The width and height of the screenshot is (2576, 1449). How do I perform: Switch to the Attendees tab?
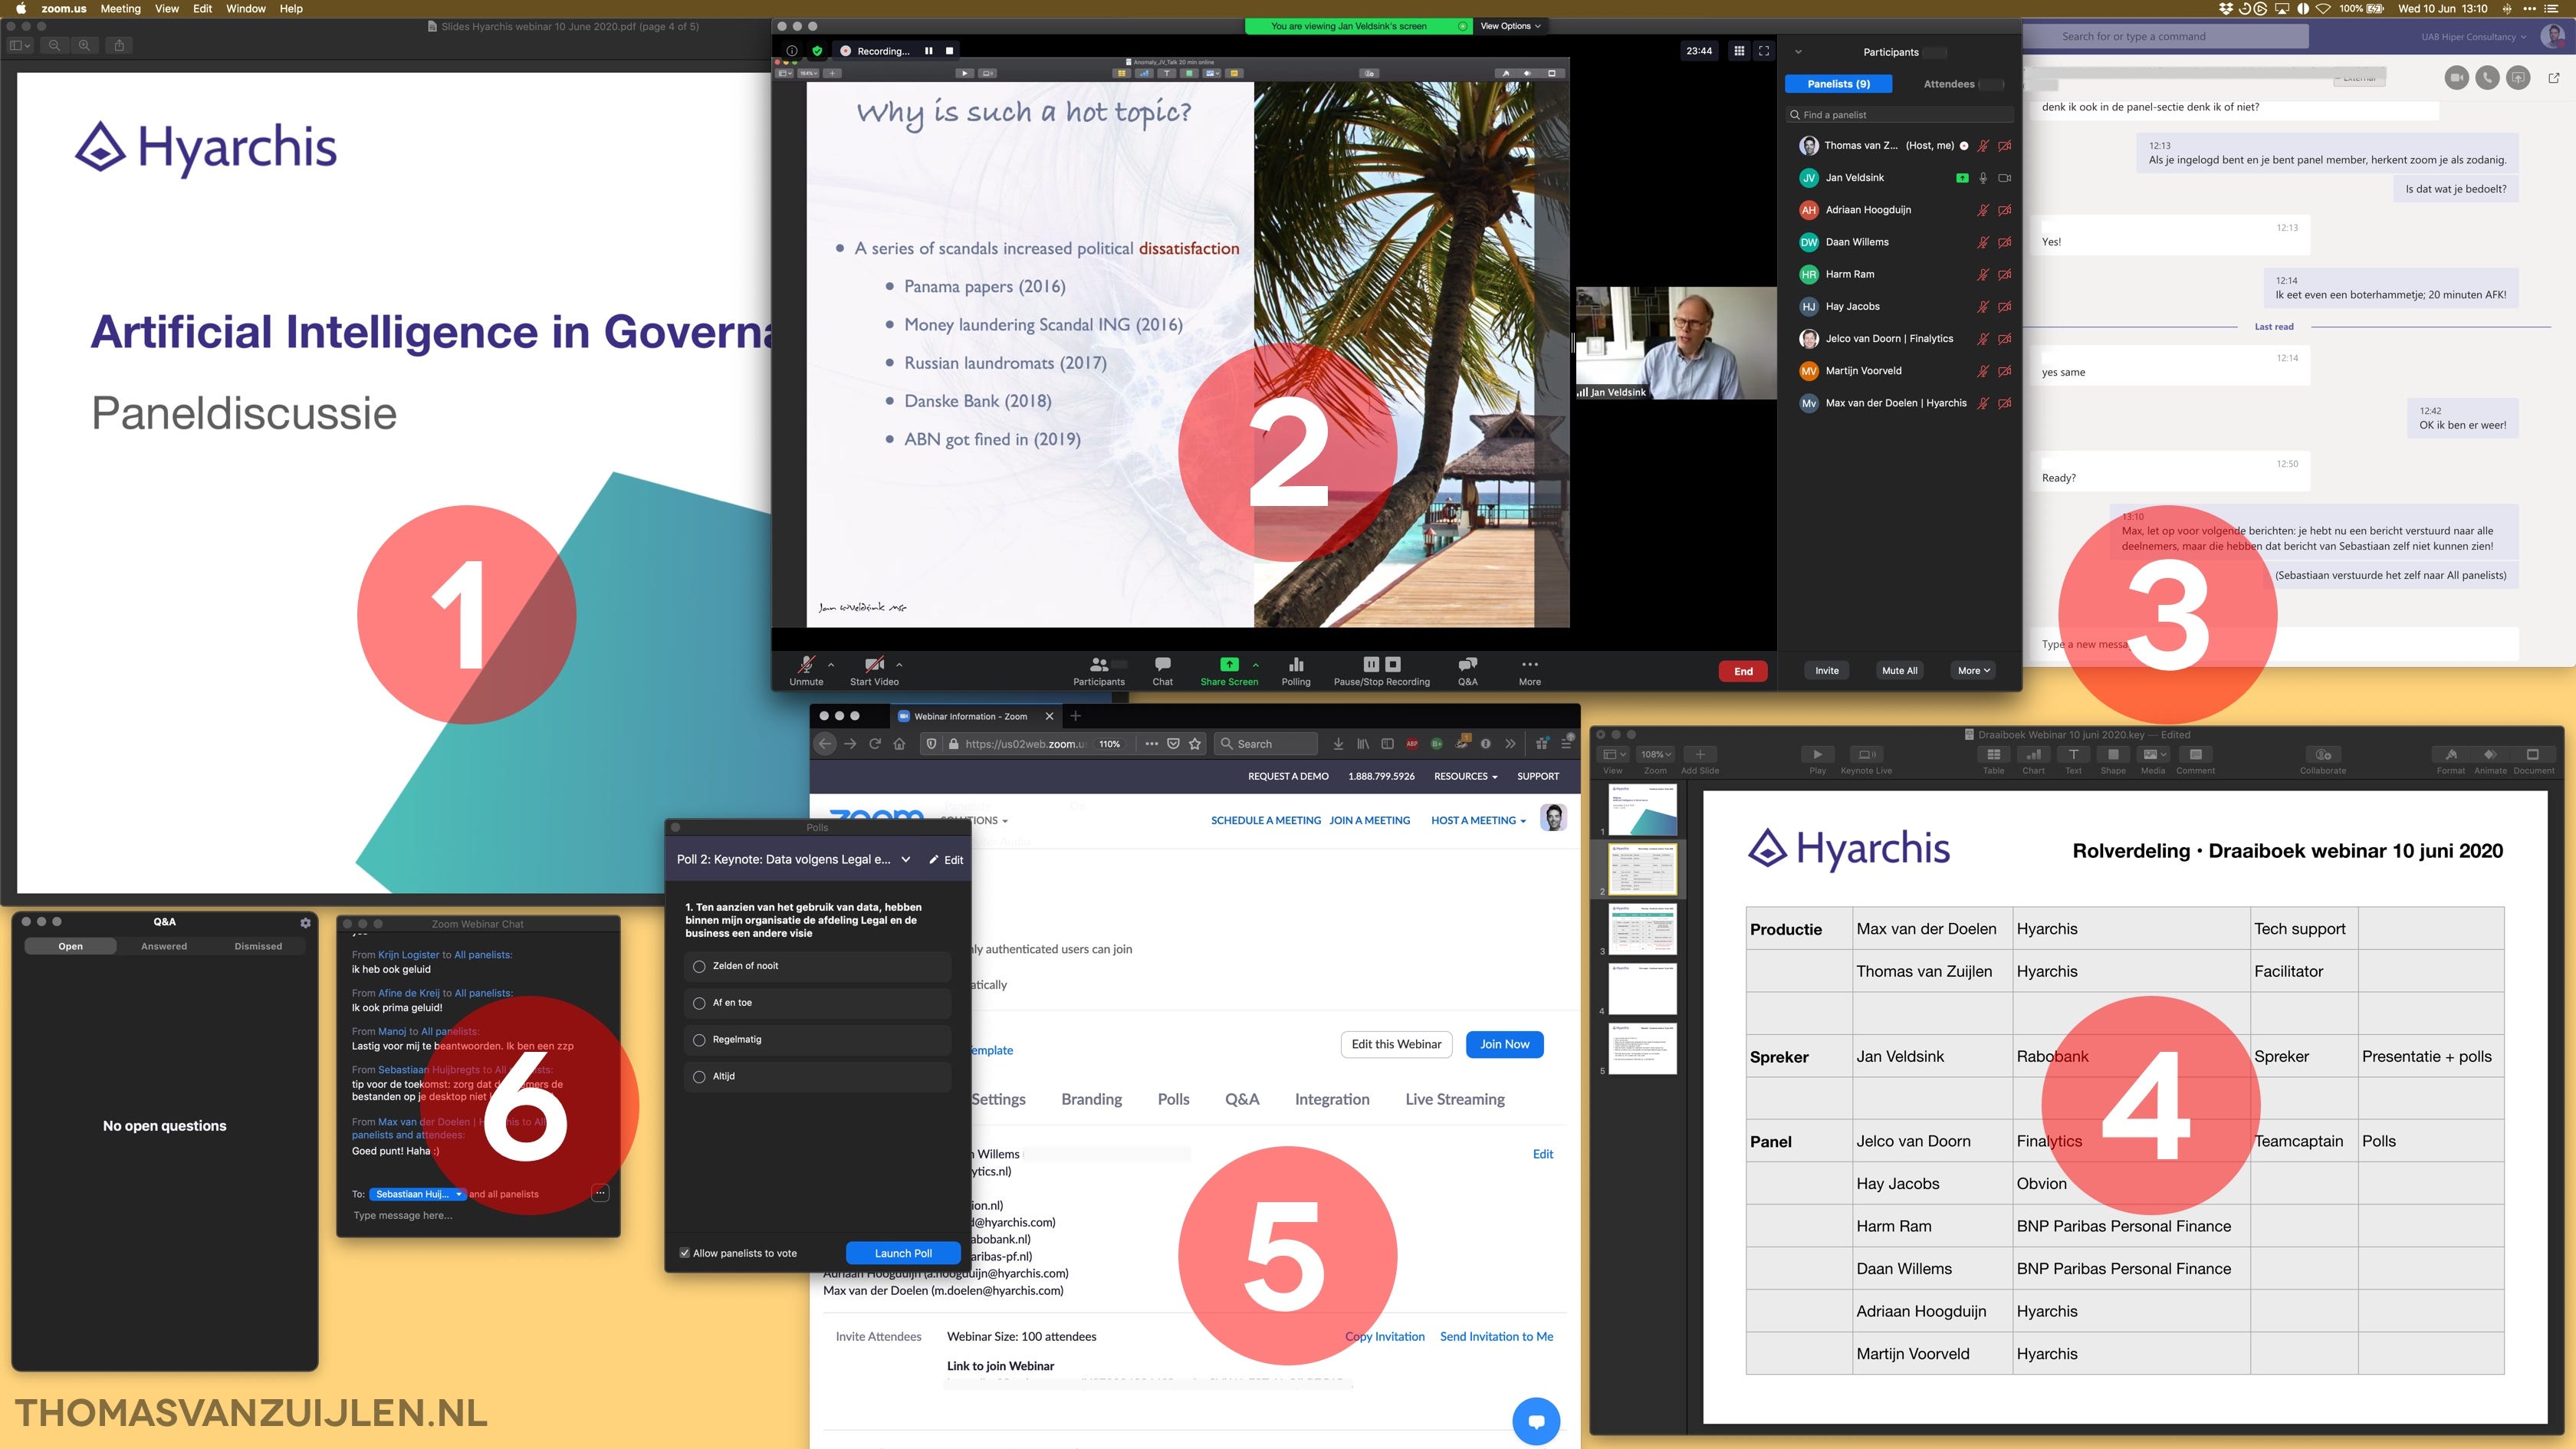(1949, 84)
